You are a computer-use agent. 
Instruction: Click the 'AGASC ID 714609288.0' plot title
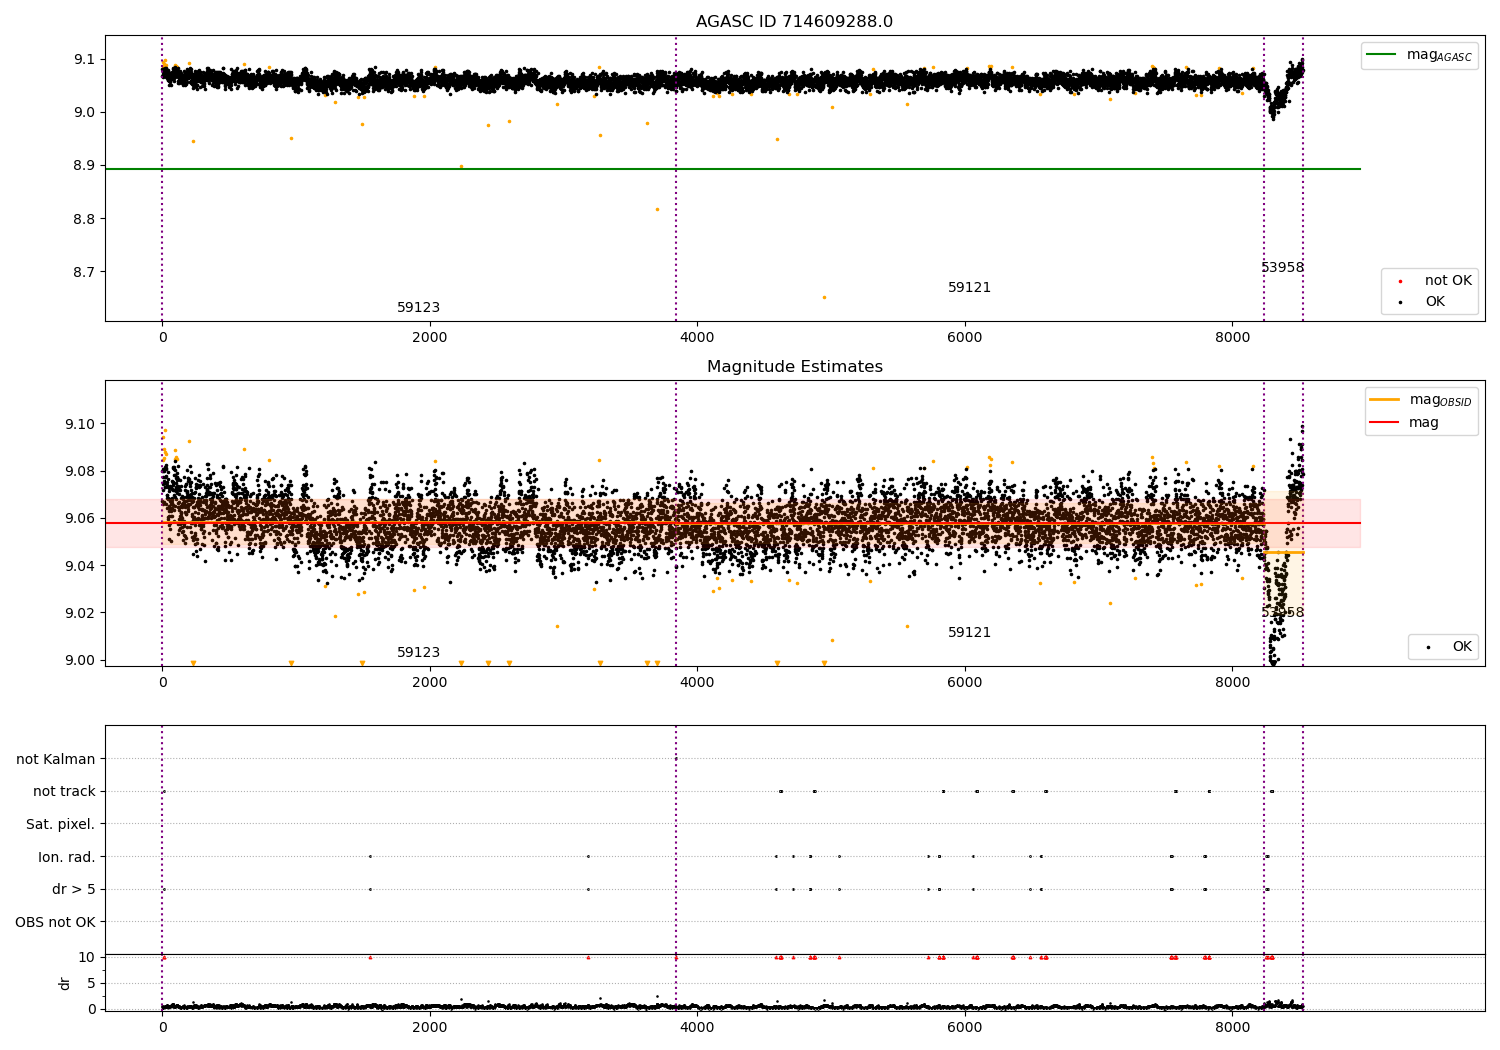click(x=794, y=22)
